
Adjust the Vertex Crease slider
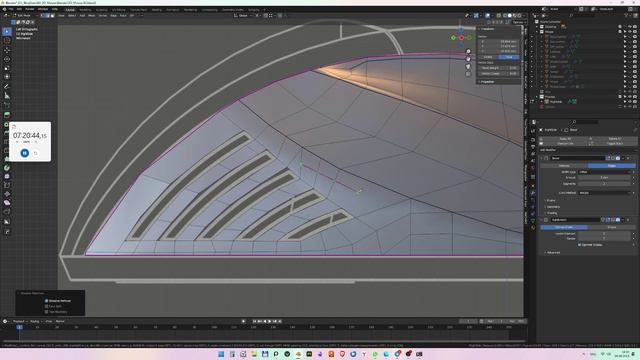tap(499, 73)
